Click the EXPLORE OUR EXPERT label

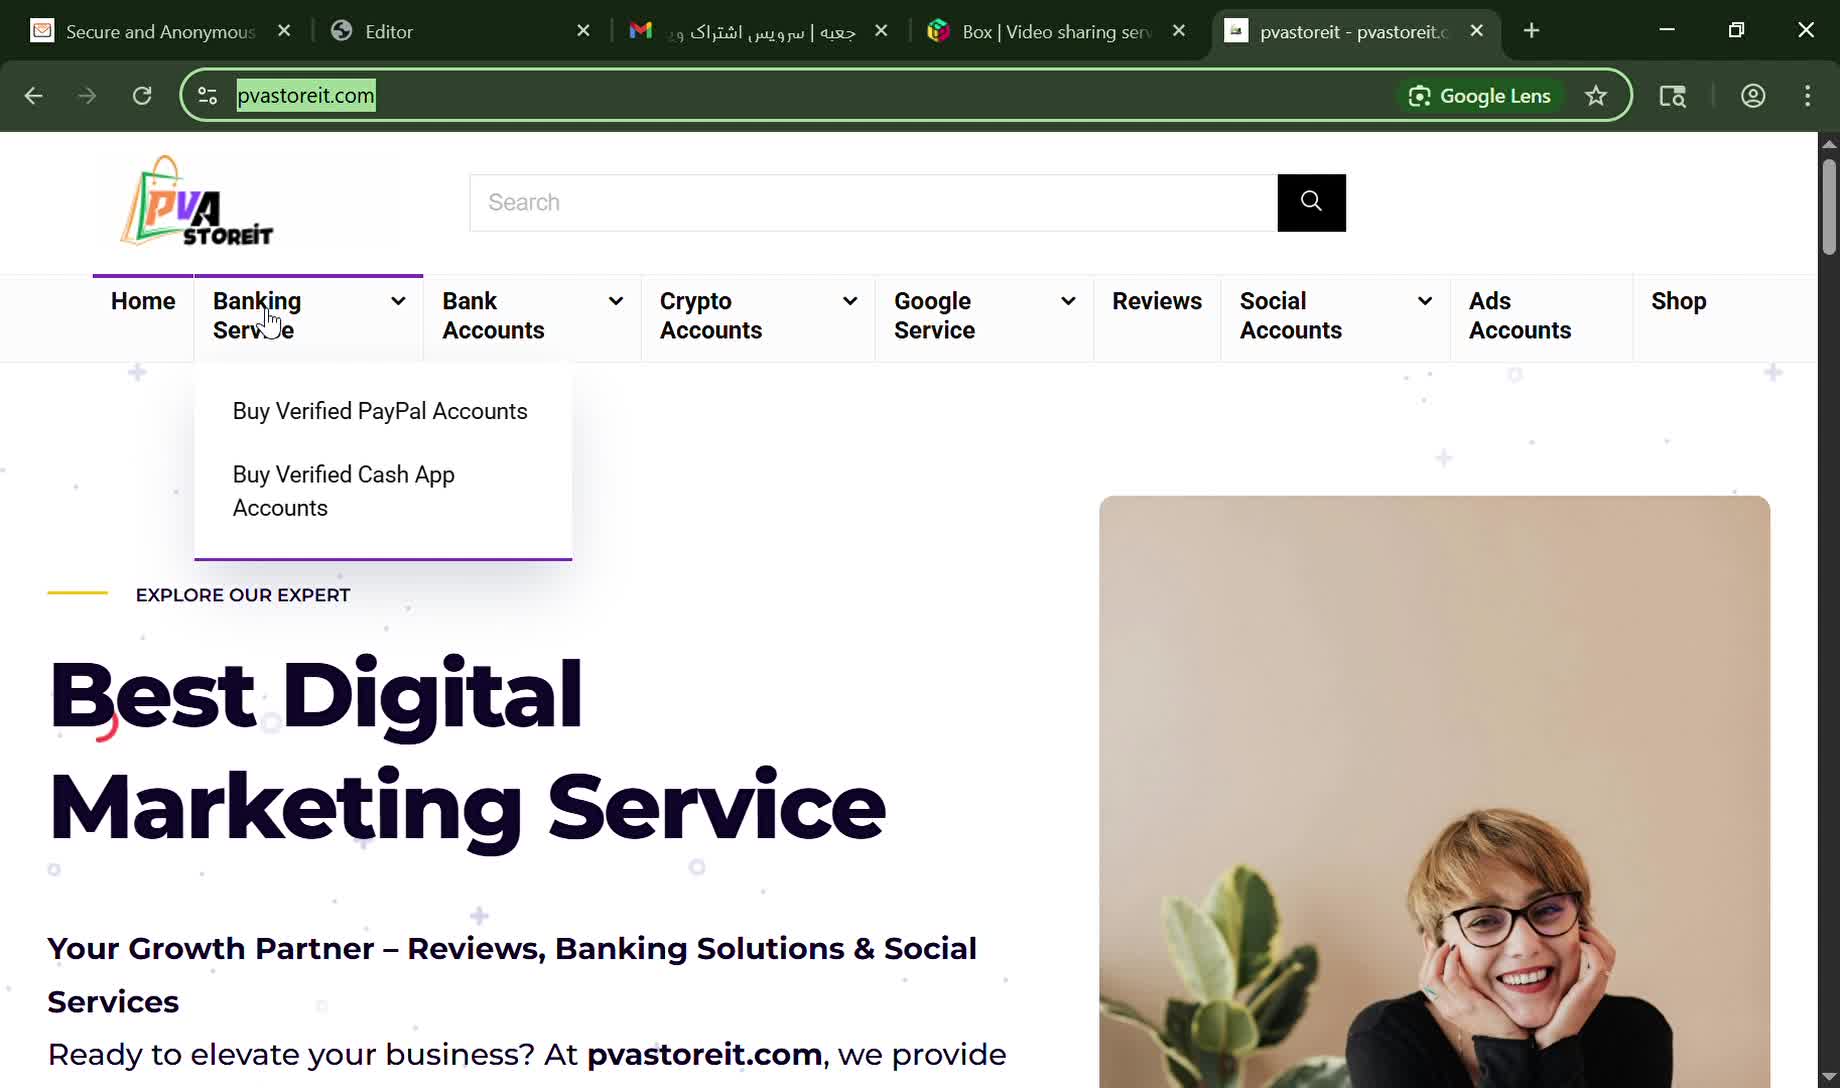pyautogui.click(x=243, y=595)
